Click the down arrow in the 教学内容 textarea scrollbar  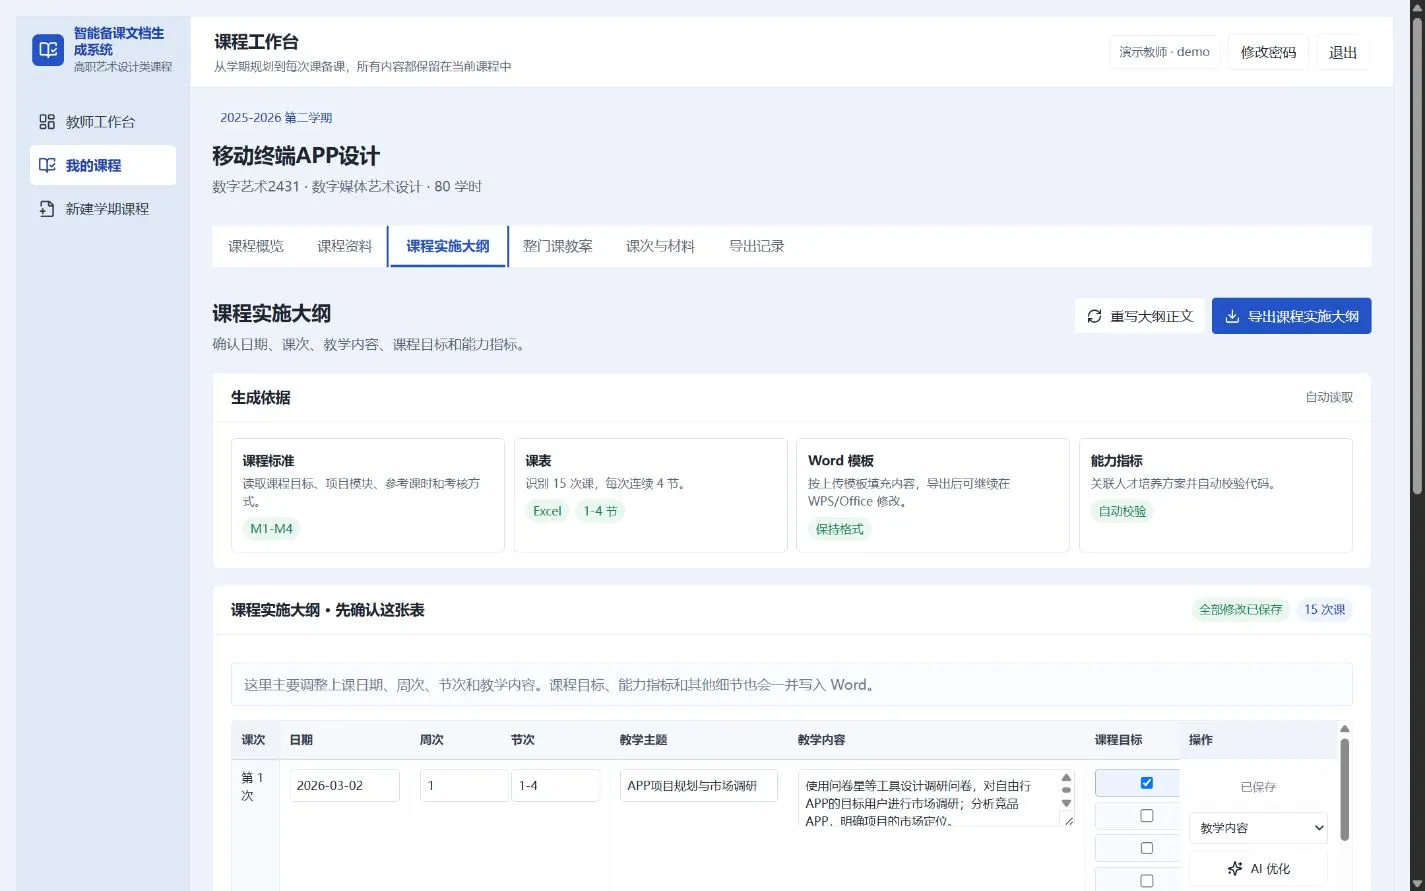coord(1066,803)
